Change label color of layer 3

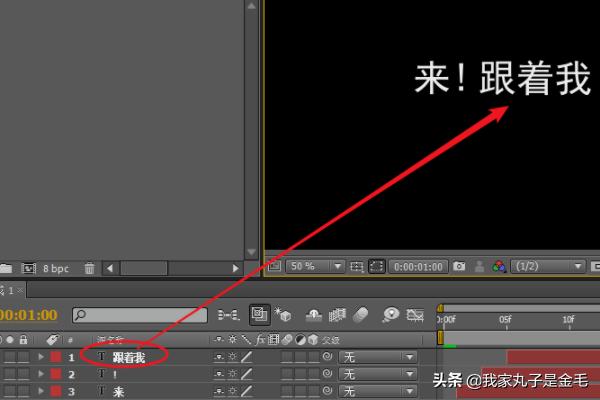point(56,391)
